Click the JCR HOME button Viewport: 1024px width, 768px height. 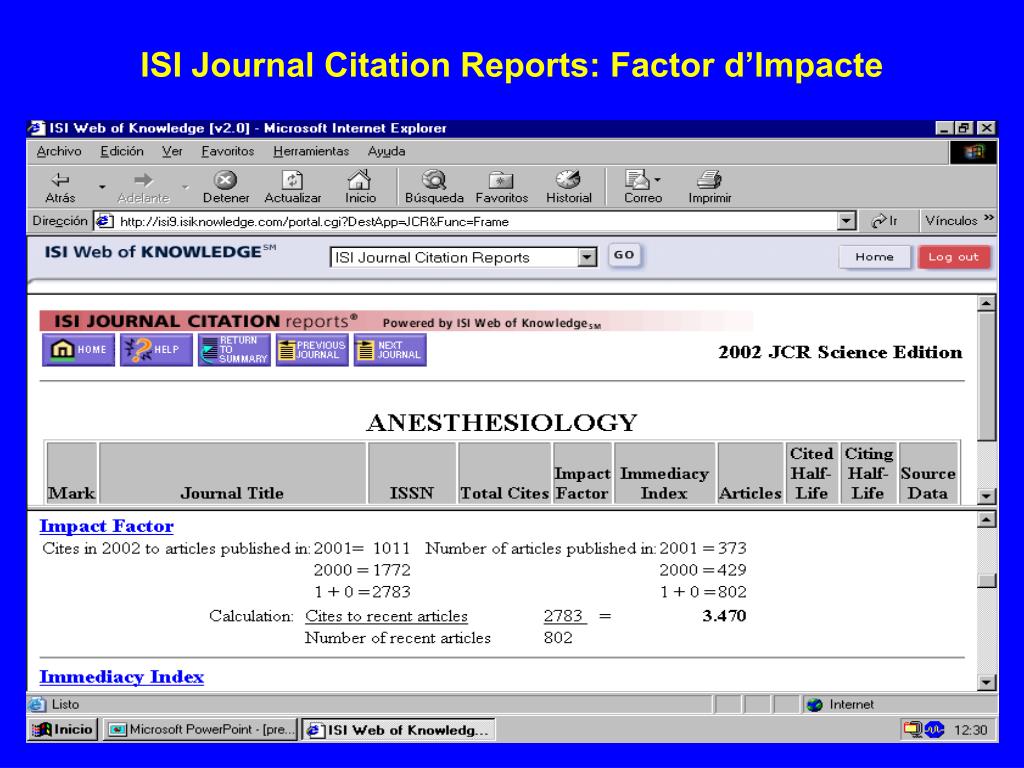pos(78,349)
